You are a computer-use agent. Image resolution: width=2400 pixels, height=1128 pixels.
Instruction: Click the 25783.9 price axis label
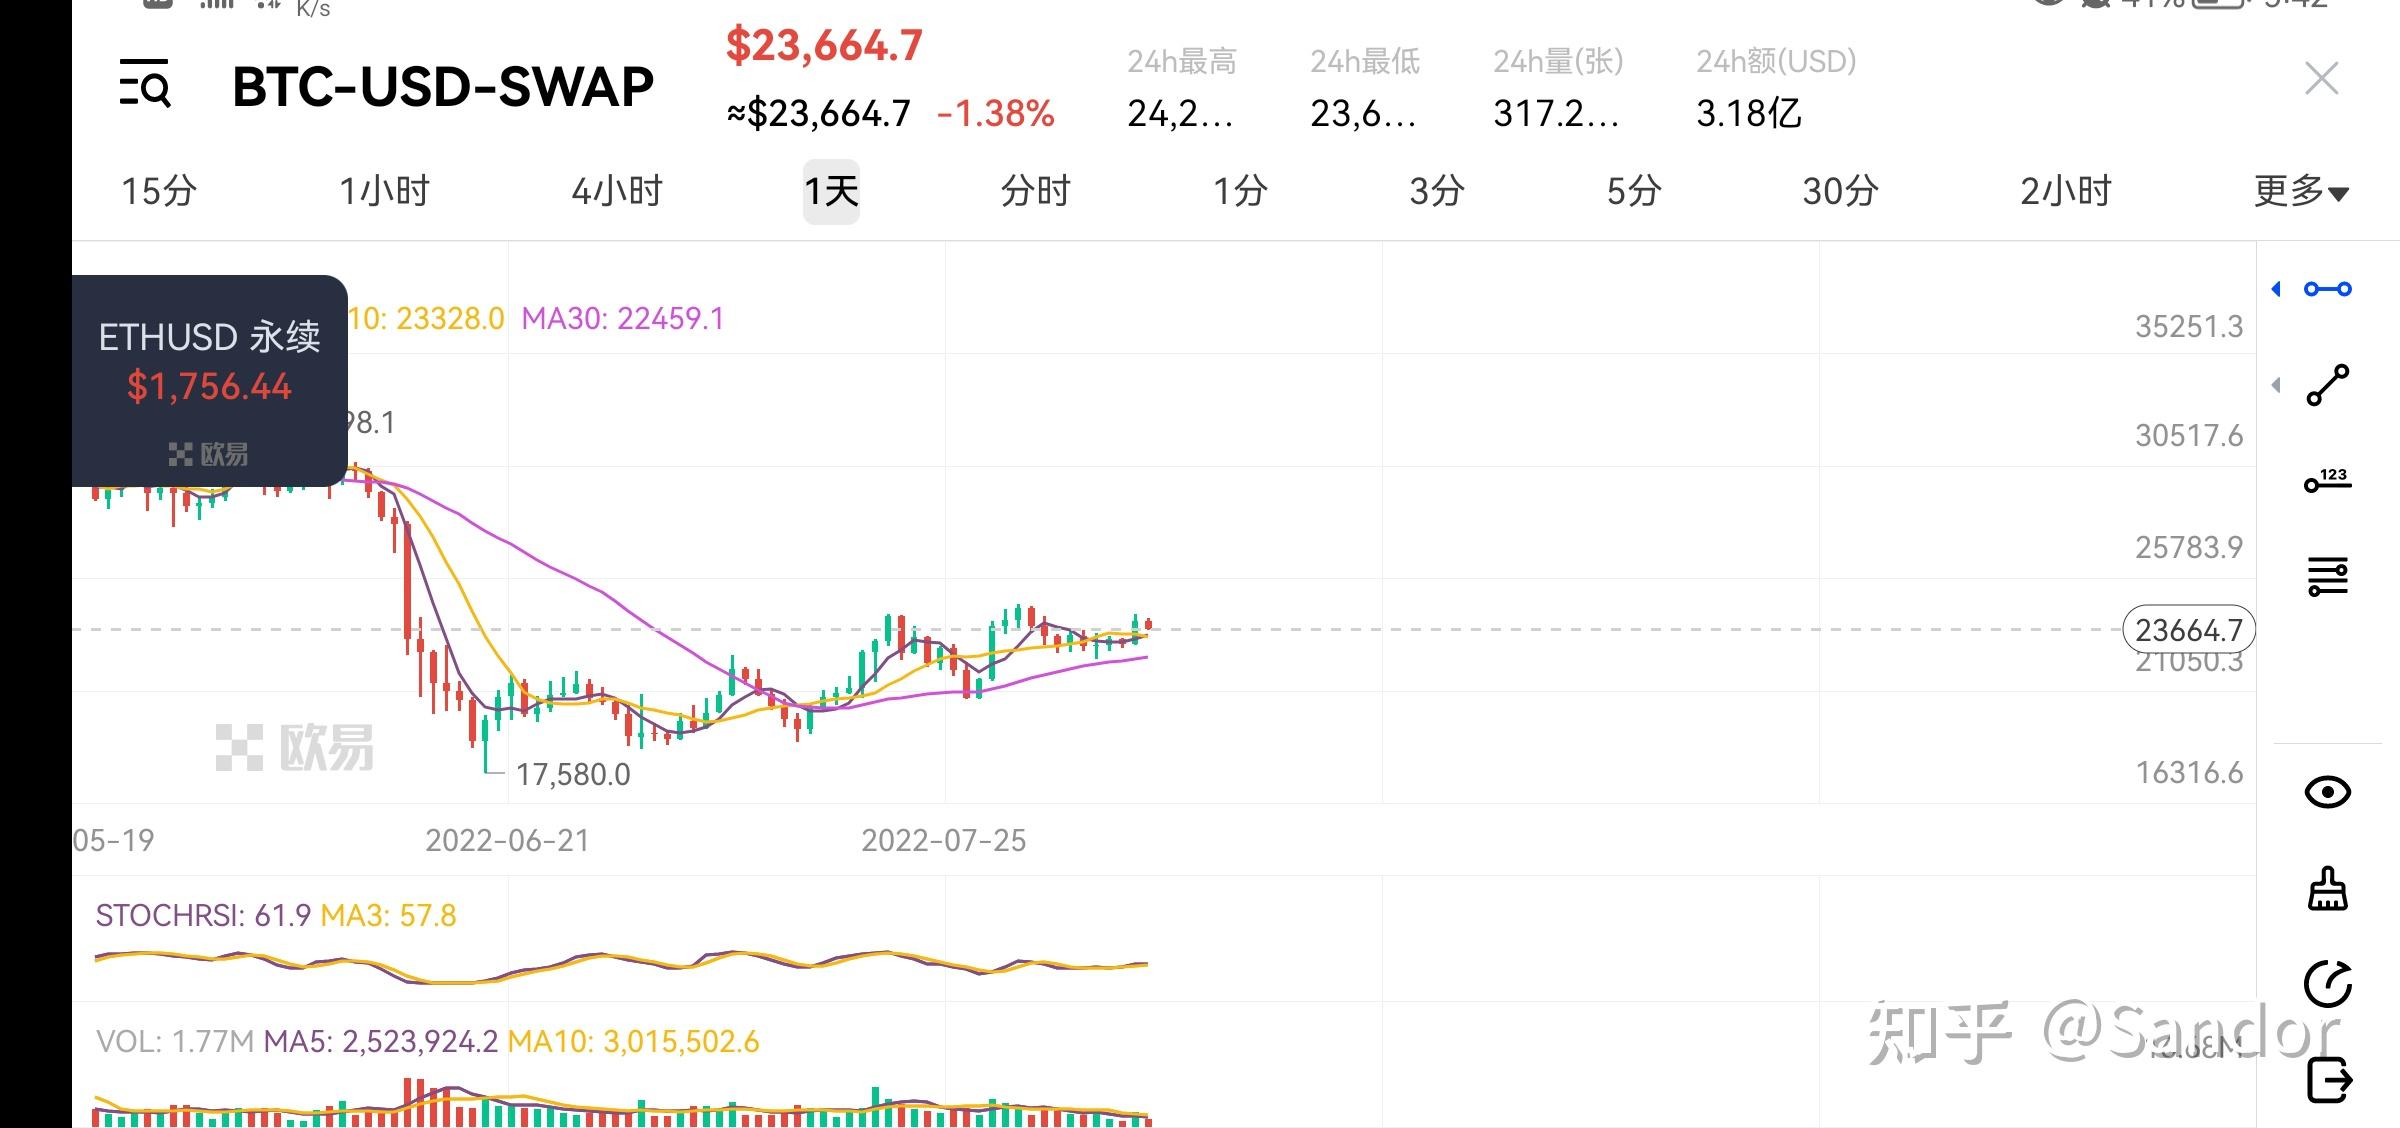[x=2189, y=548]
